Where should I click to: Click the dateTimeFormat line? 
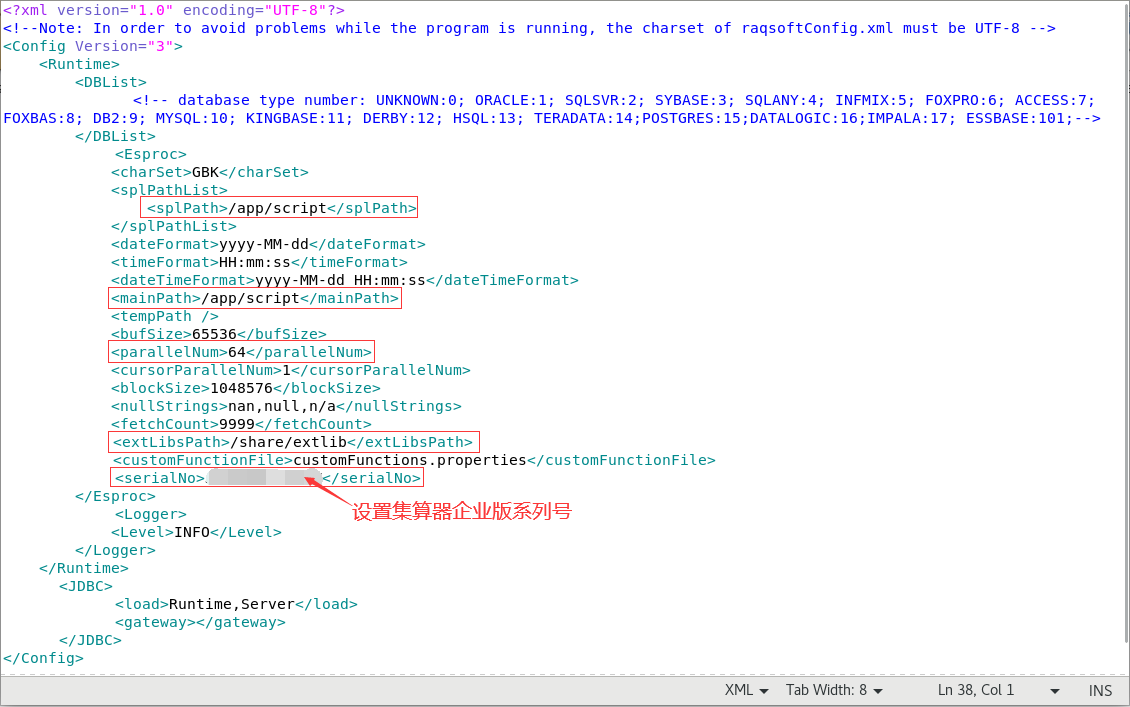(x=344, y=280)
